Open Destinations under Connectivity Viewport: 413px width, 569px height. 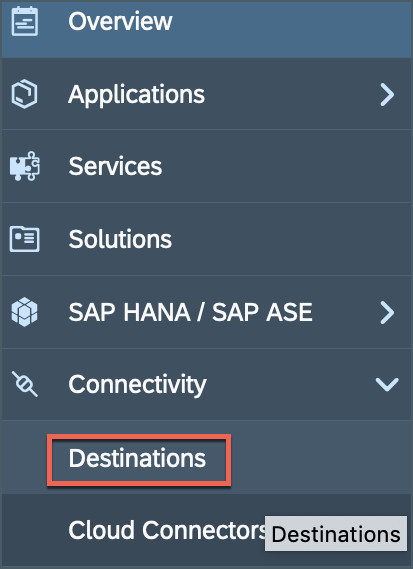(x=137, y=458)
